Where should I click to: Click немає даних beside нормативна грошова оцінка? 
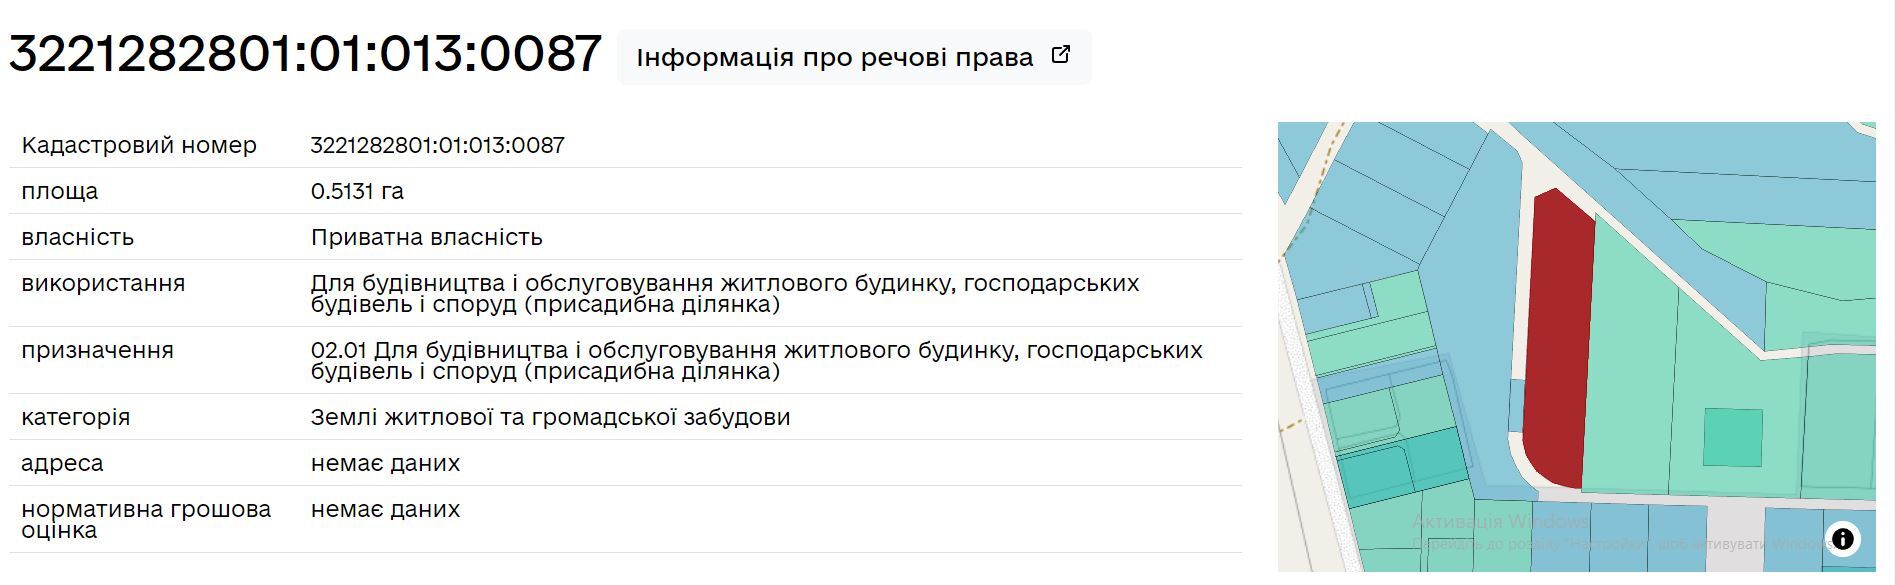point(386,509)
